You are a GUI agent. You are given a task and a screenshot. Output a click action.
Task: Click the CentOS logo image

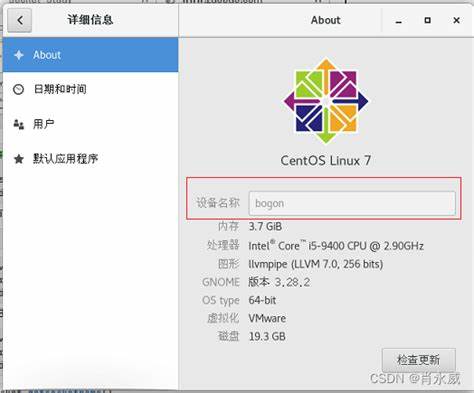point(326,101)
